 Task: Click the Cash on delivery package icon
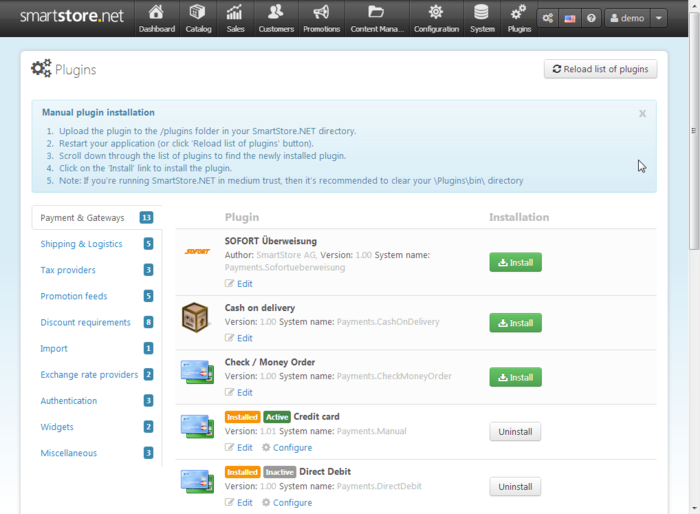coord(195,318)
